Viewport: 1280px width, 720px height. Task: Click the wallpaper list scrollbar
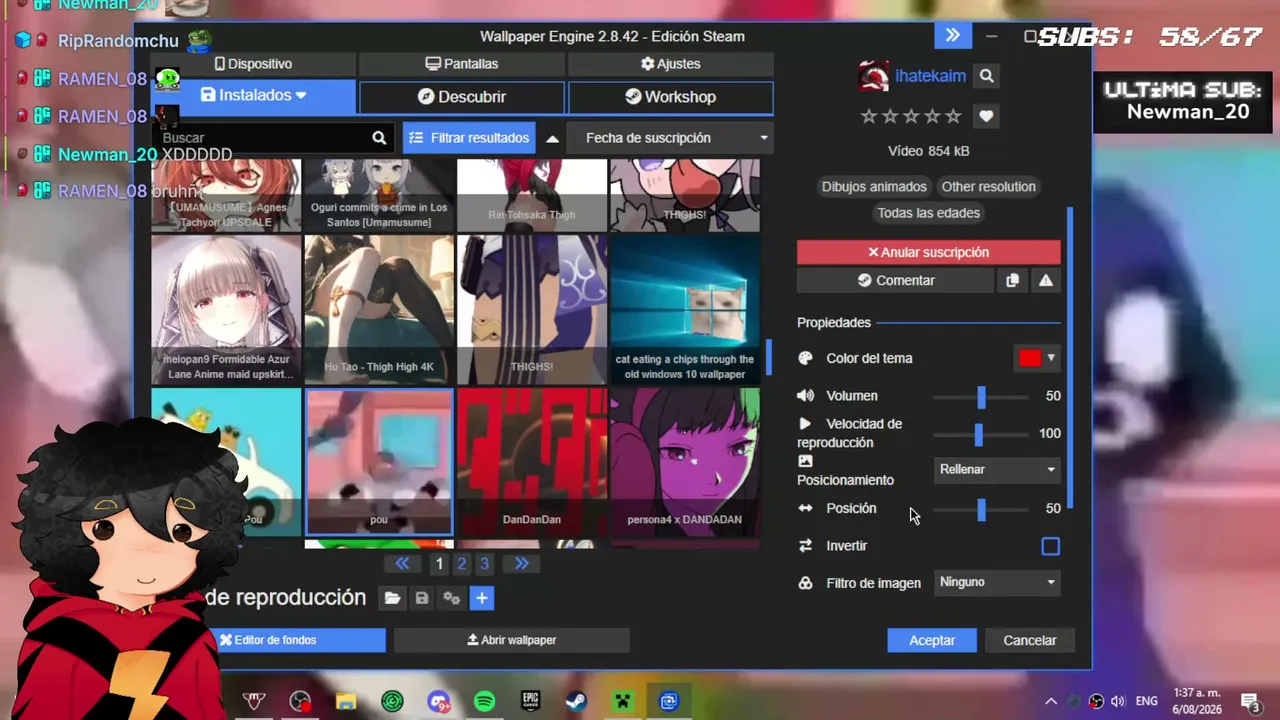(x=769, y=358)
